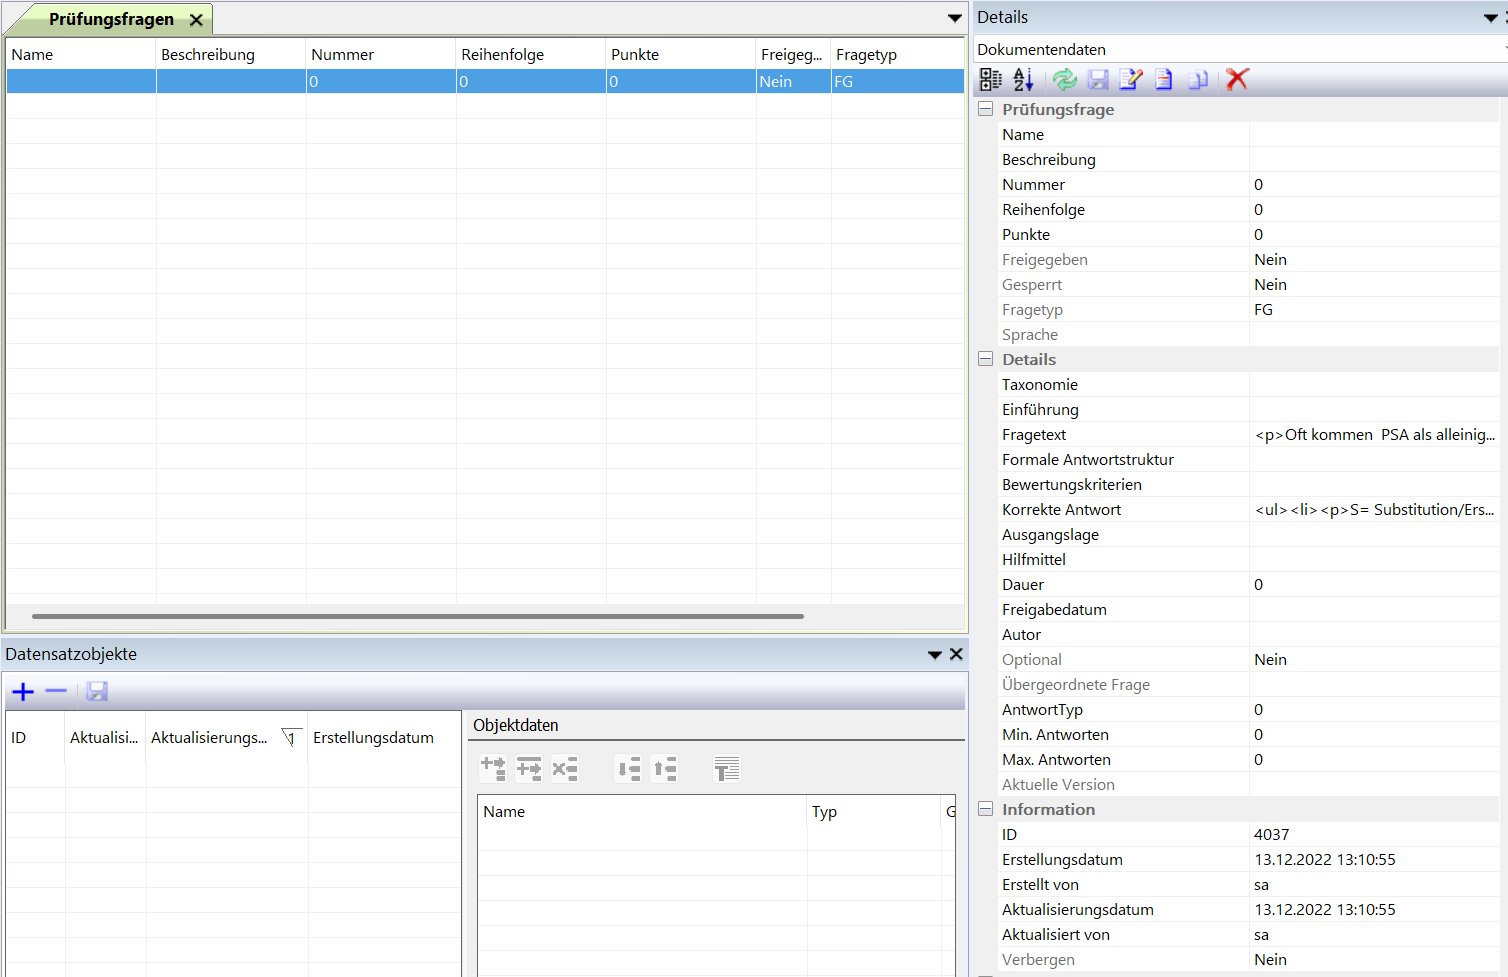Toggle sort indicator on Aktualisierungs column
The height and width of the screenshot is (977, 1508).
tap(290, 738)
